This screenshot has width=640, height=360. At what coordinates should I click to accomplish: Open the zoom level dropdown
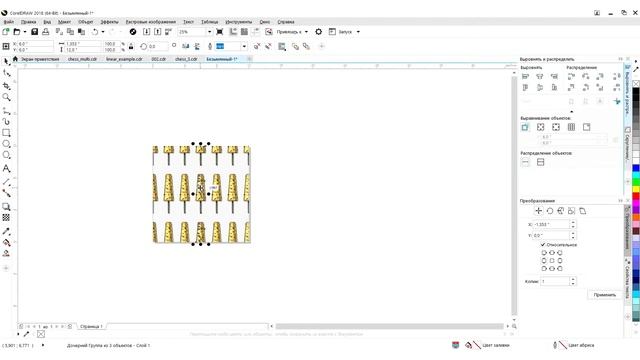point(209,32)
